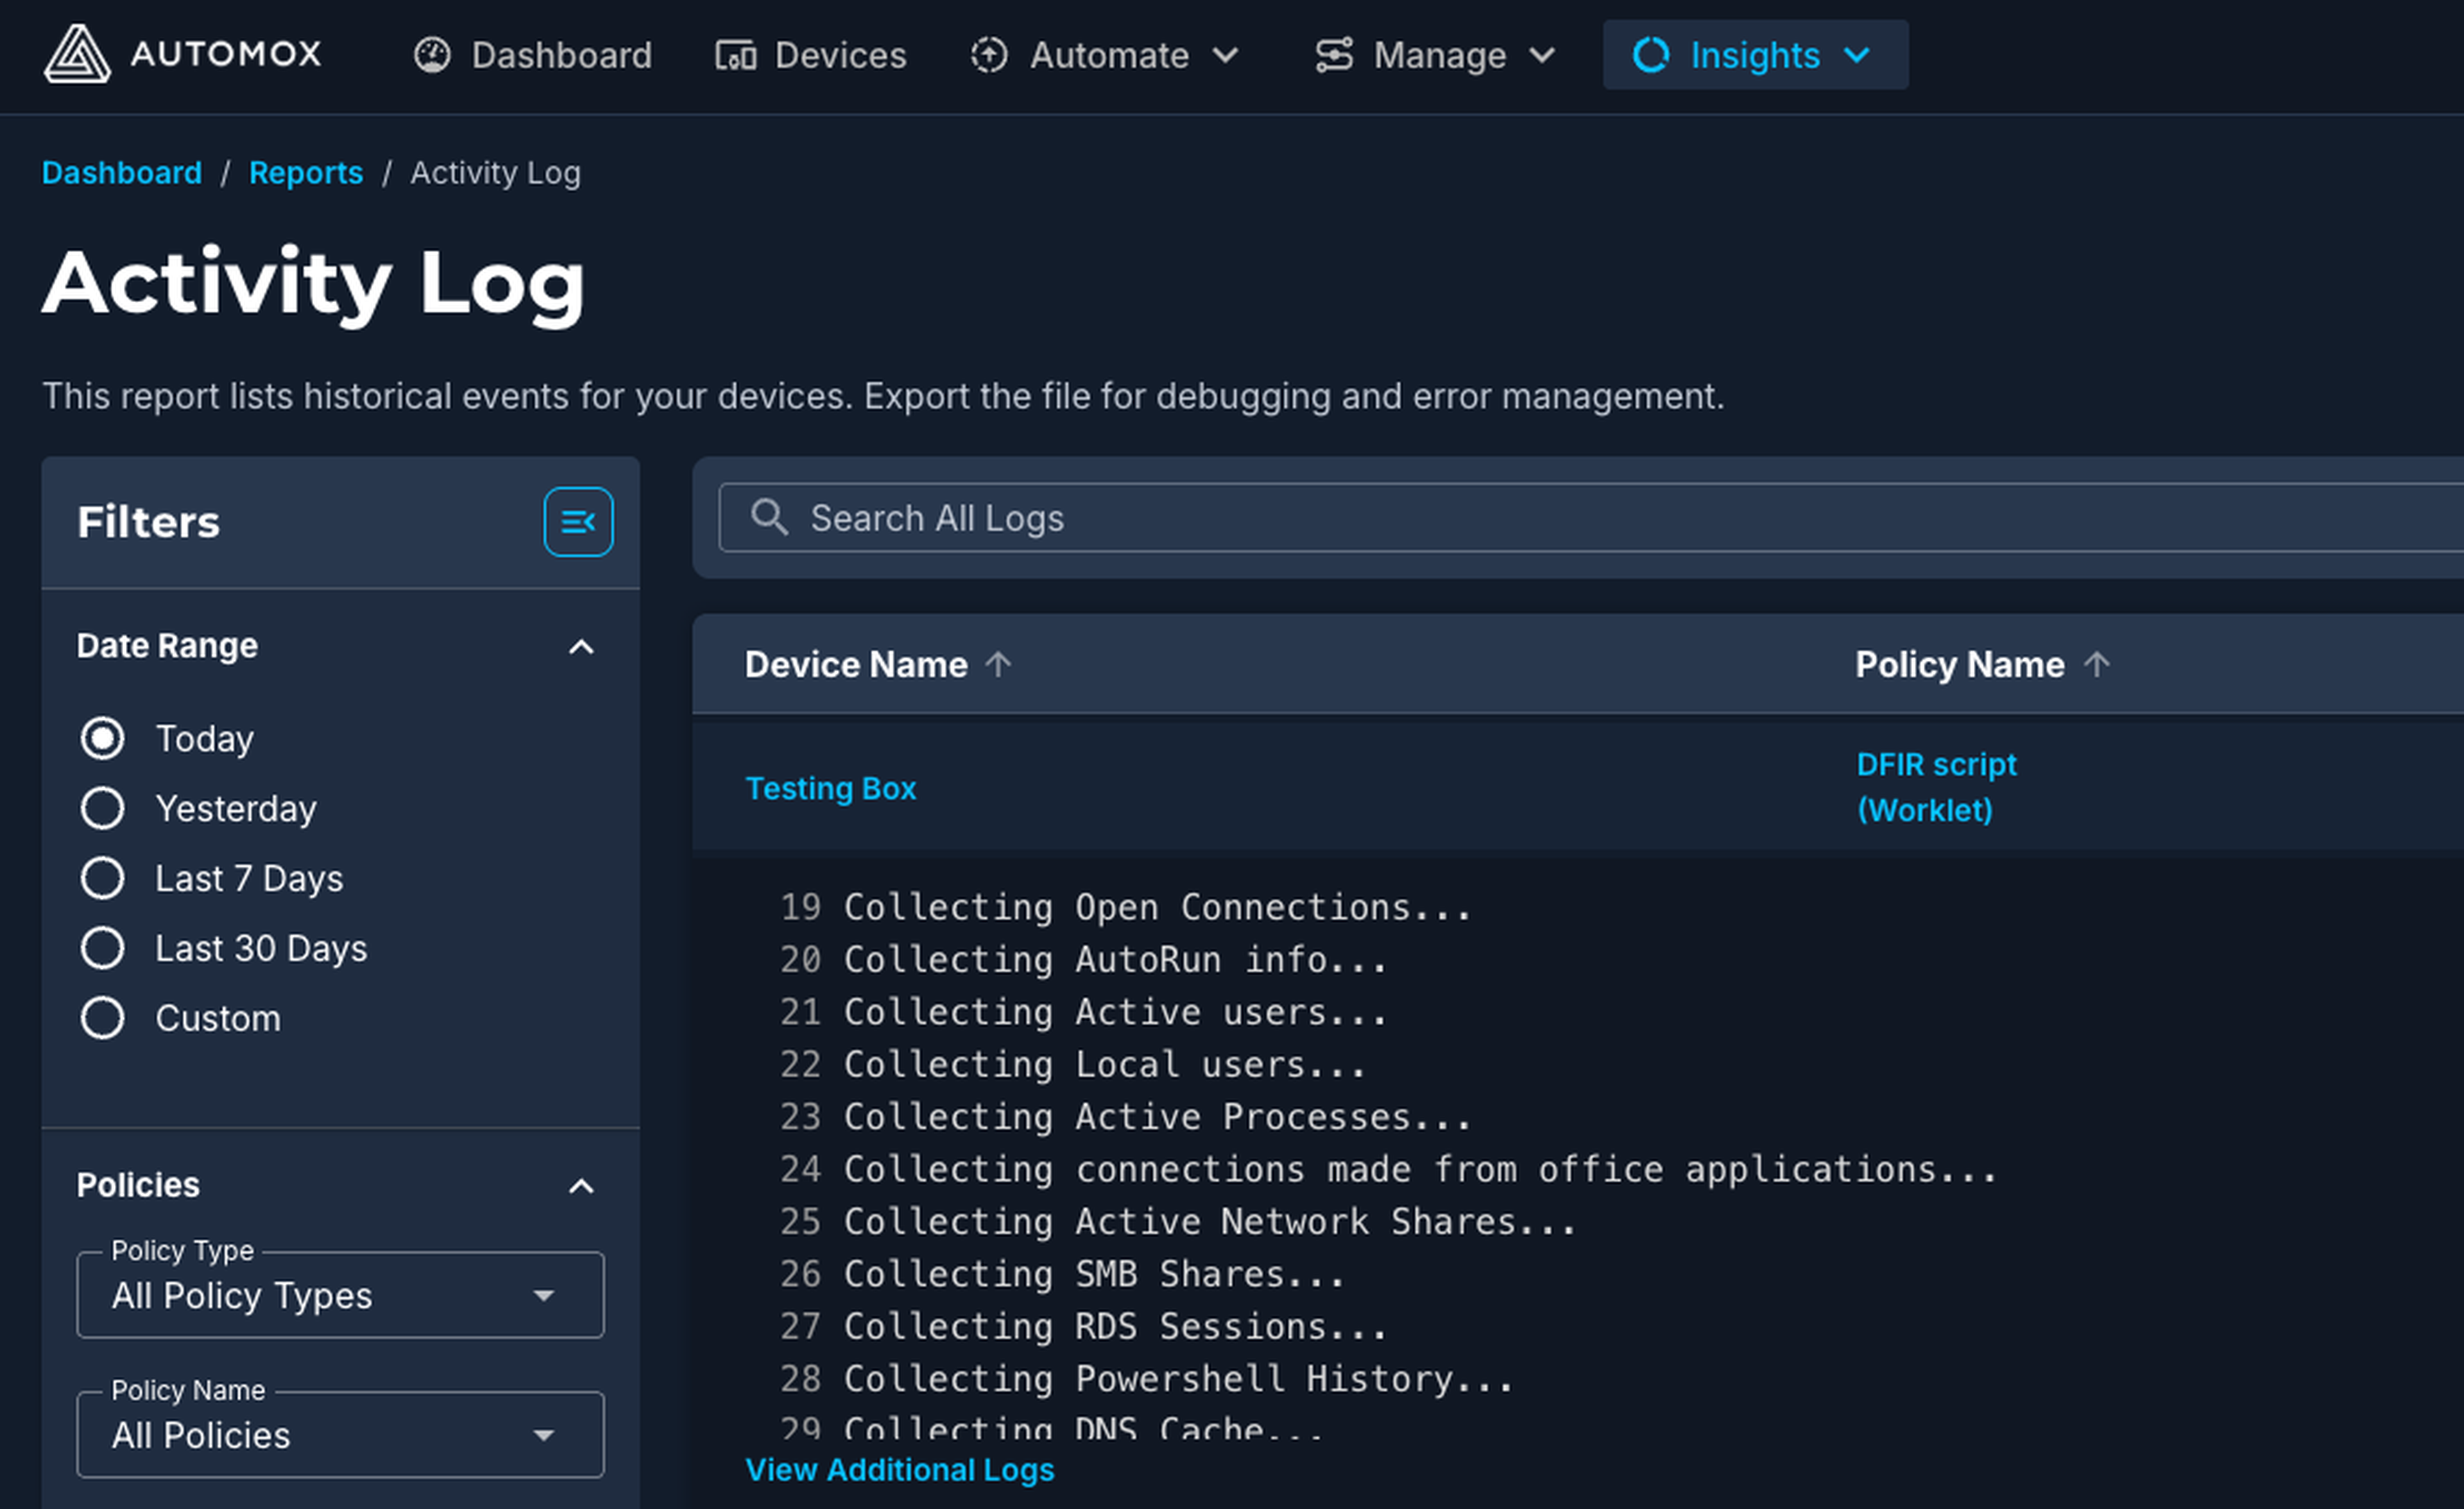Click the Dashboard gauge icon in navbar

click(x=433, y=55)
